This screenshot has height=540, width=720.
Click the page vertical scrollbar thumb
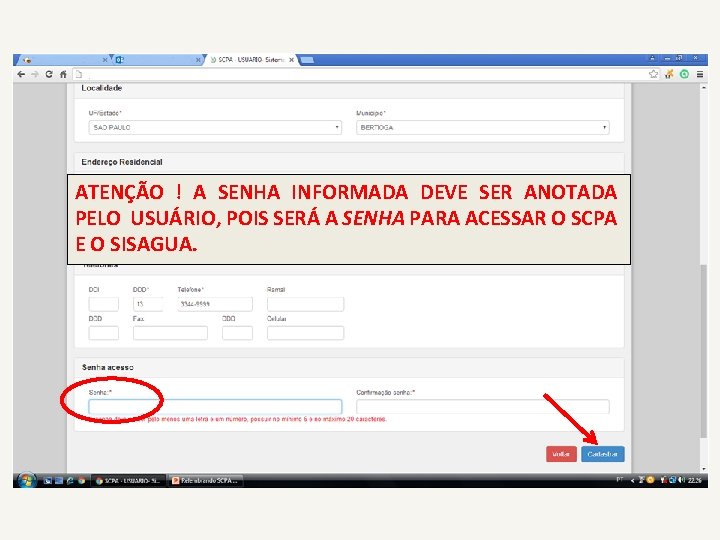point(703,351)
